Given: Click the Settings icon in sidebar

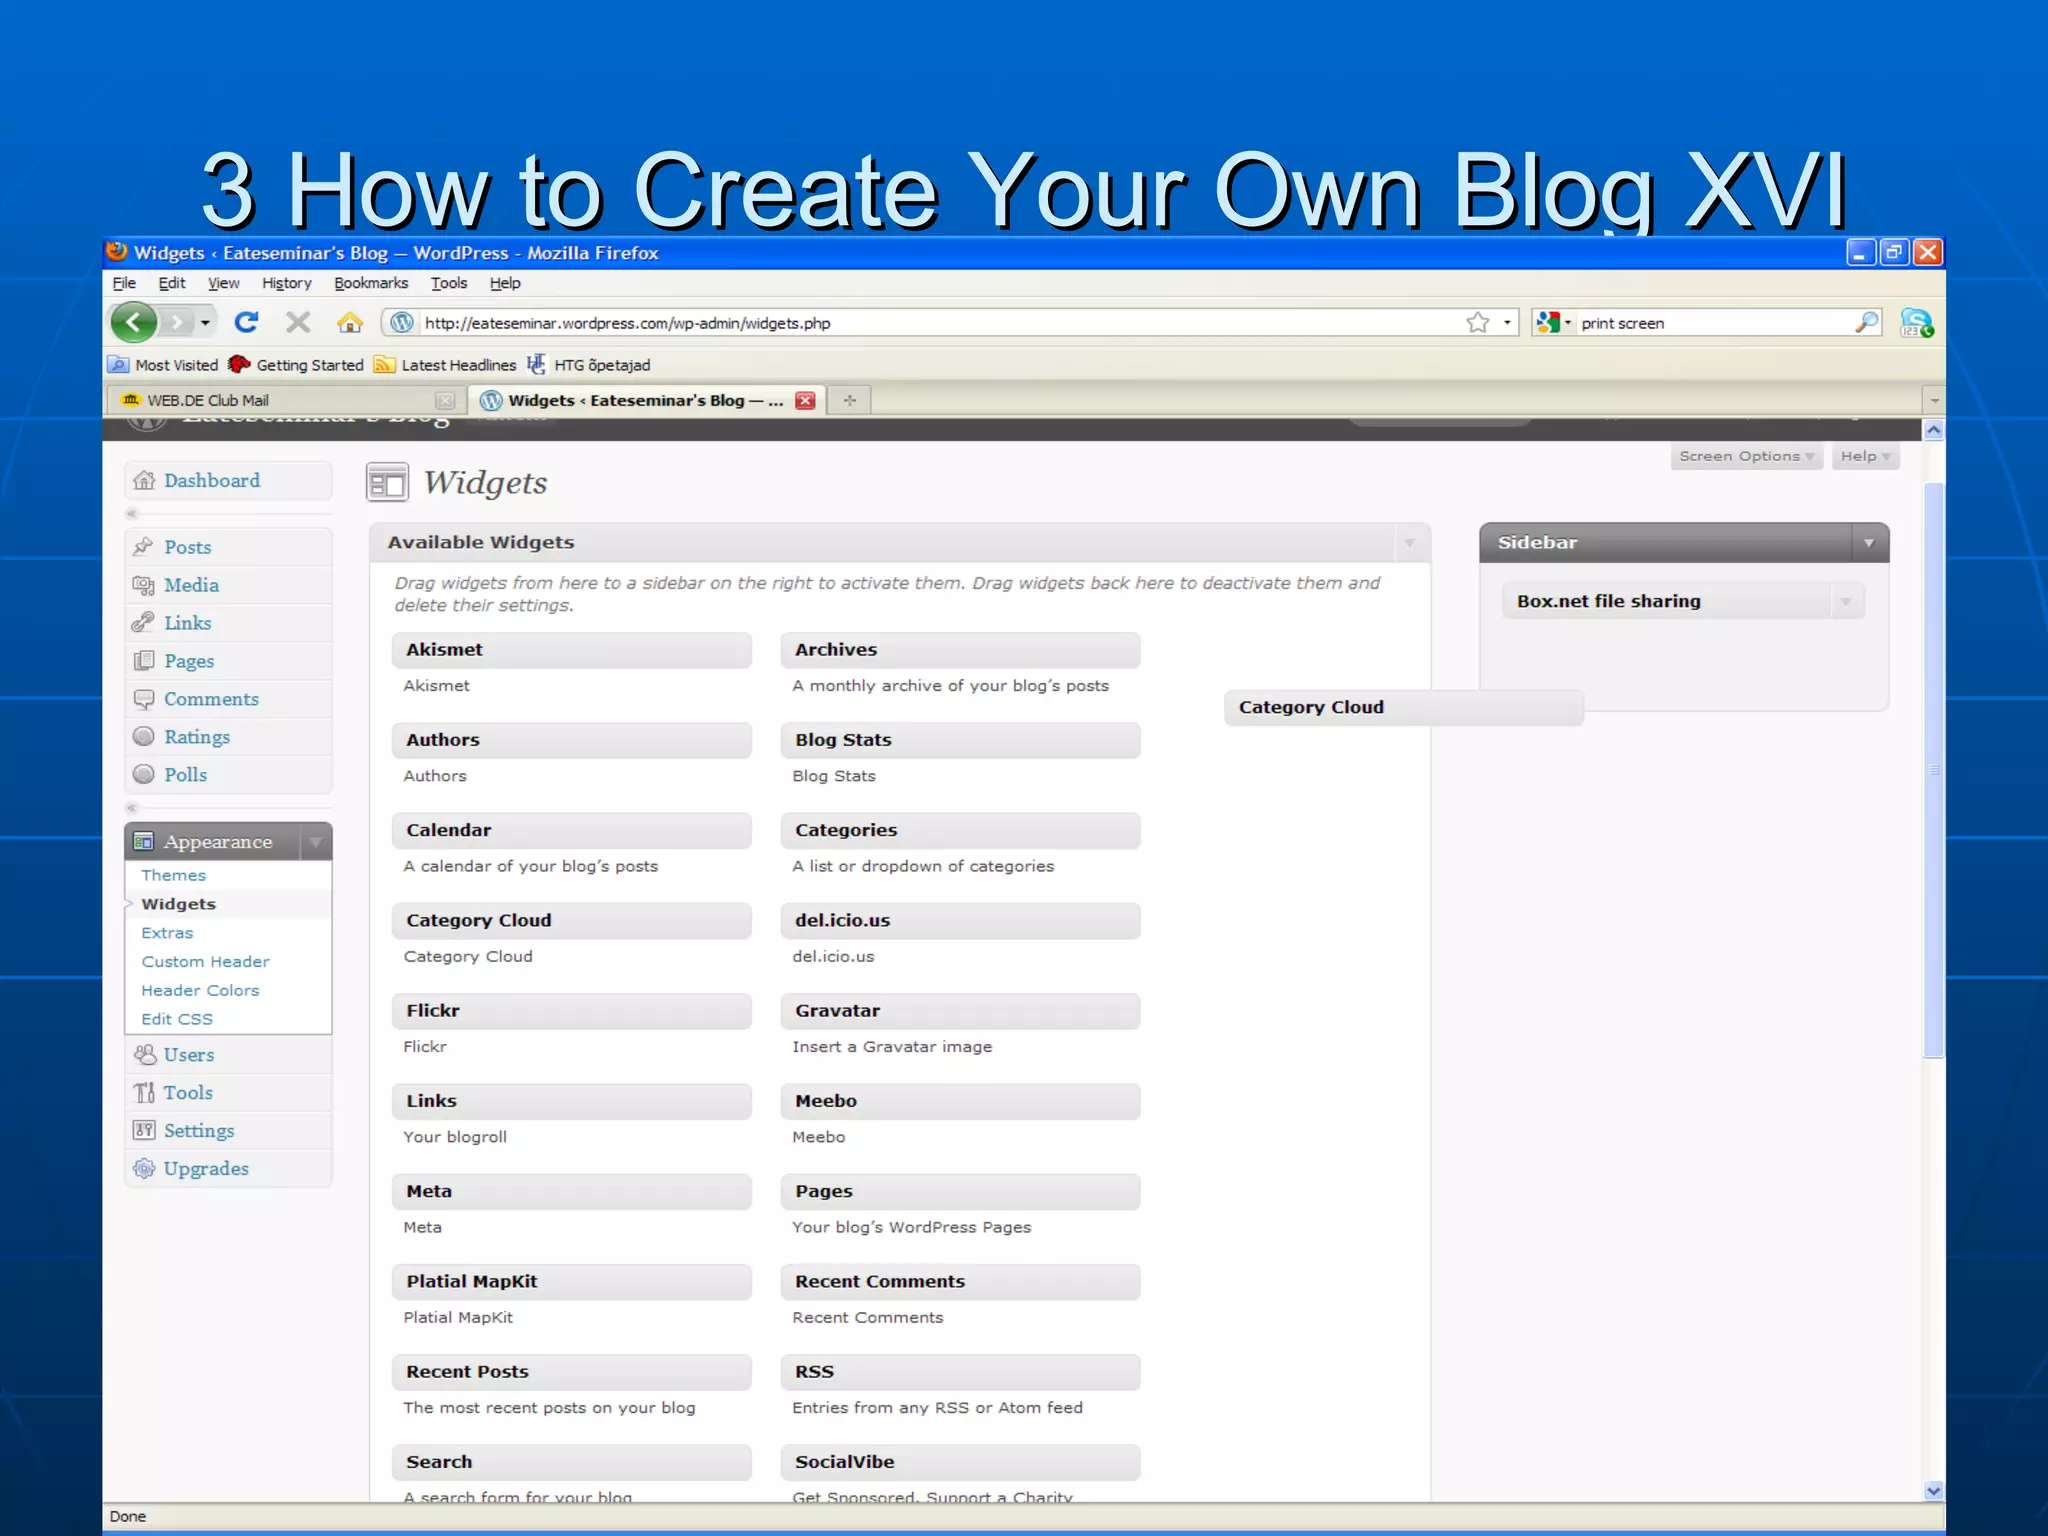Looking at the screenshot, I should pyautogui.click(x=144, y=1130).
